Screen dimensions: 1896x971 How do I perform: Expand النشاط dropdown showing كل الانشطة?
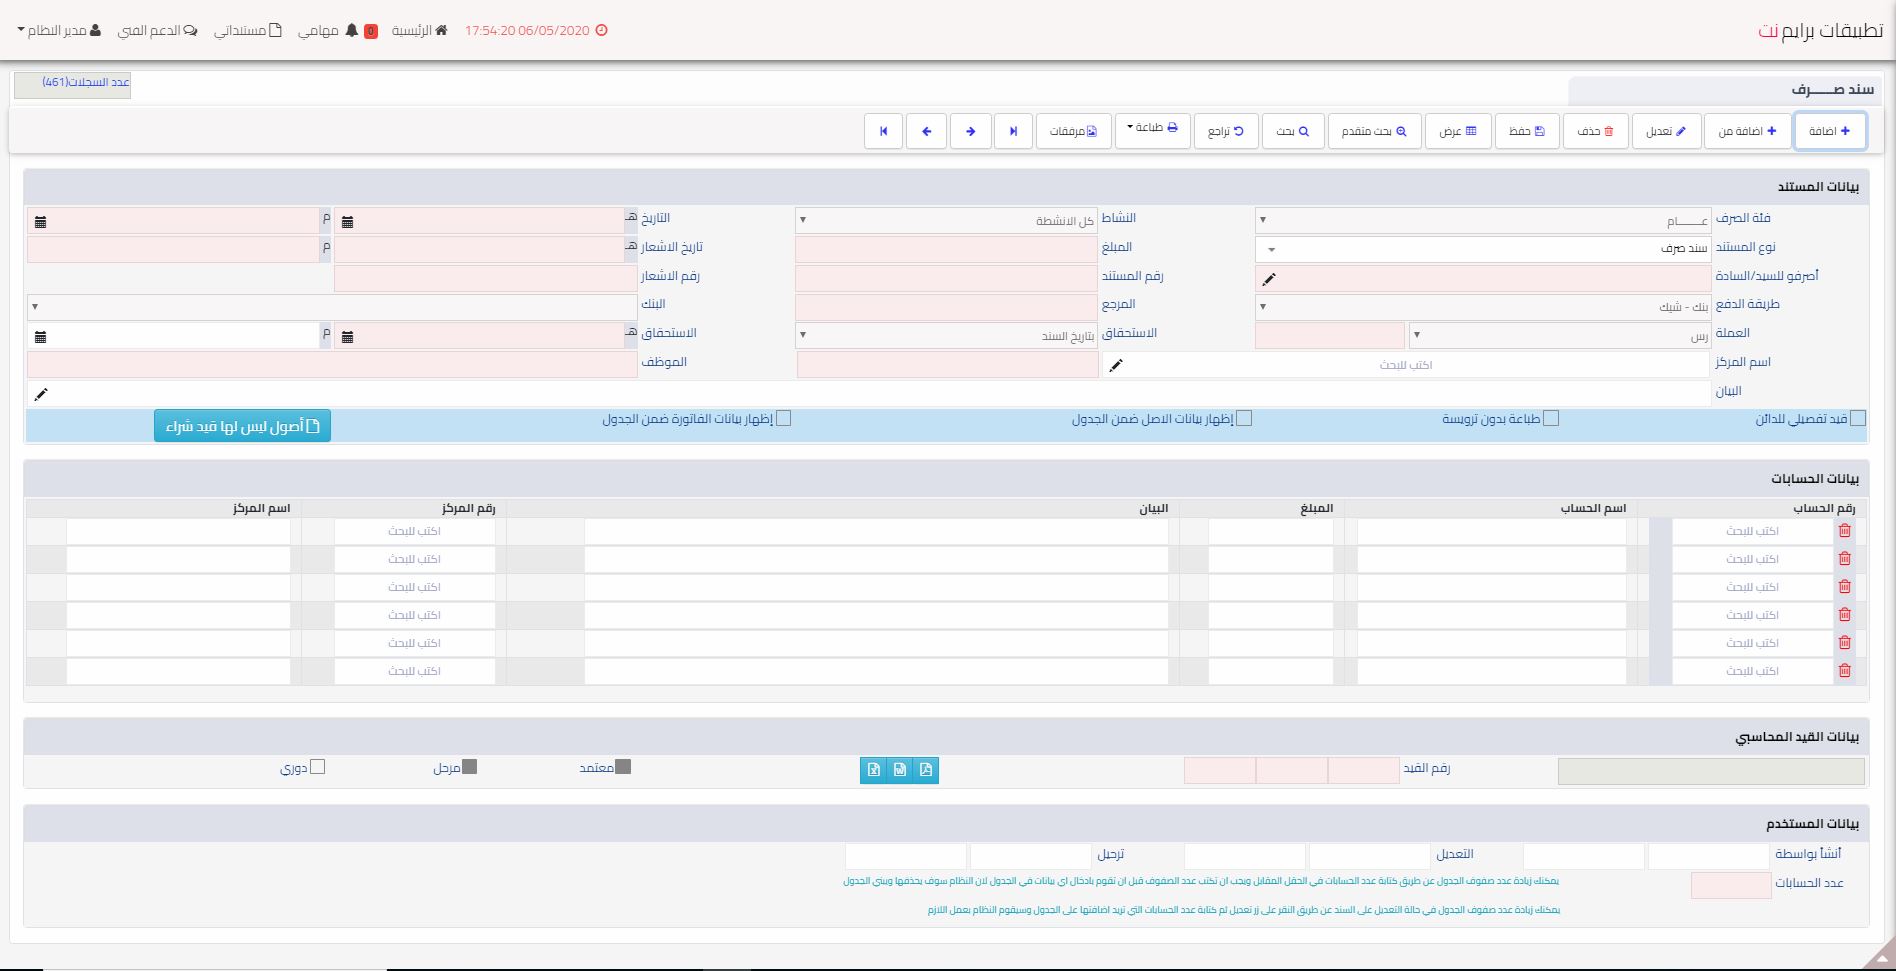[946, 220]
